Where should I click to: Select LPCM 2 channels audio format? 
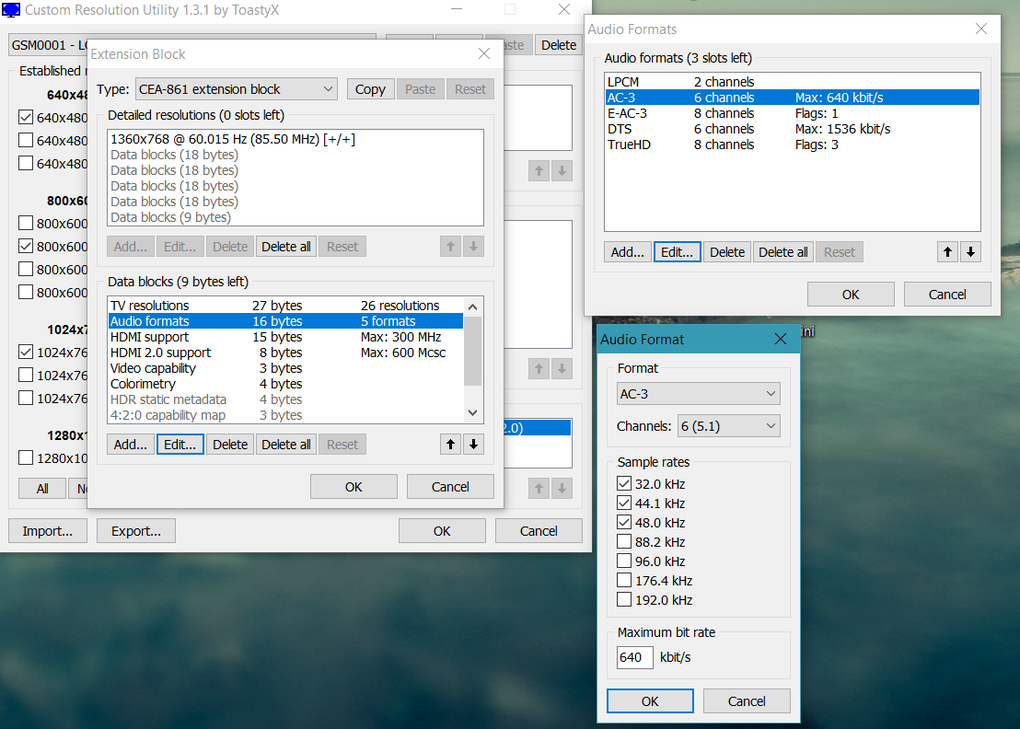click(792, 81)
